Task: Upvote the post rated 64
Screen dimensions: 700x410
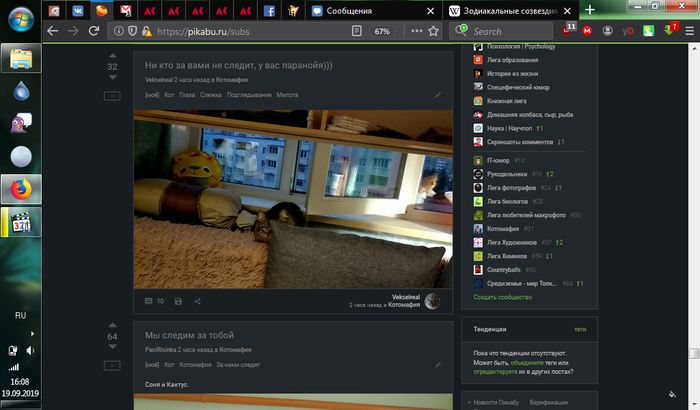Action: click(x=112, y=325)
